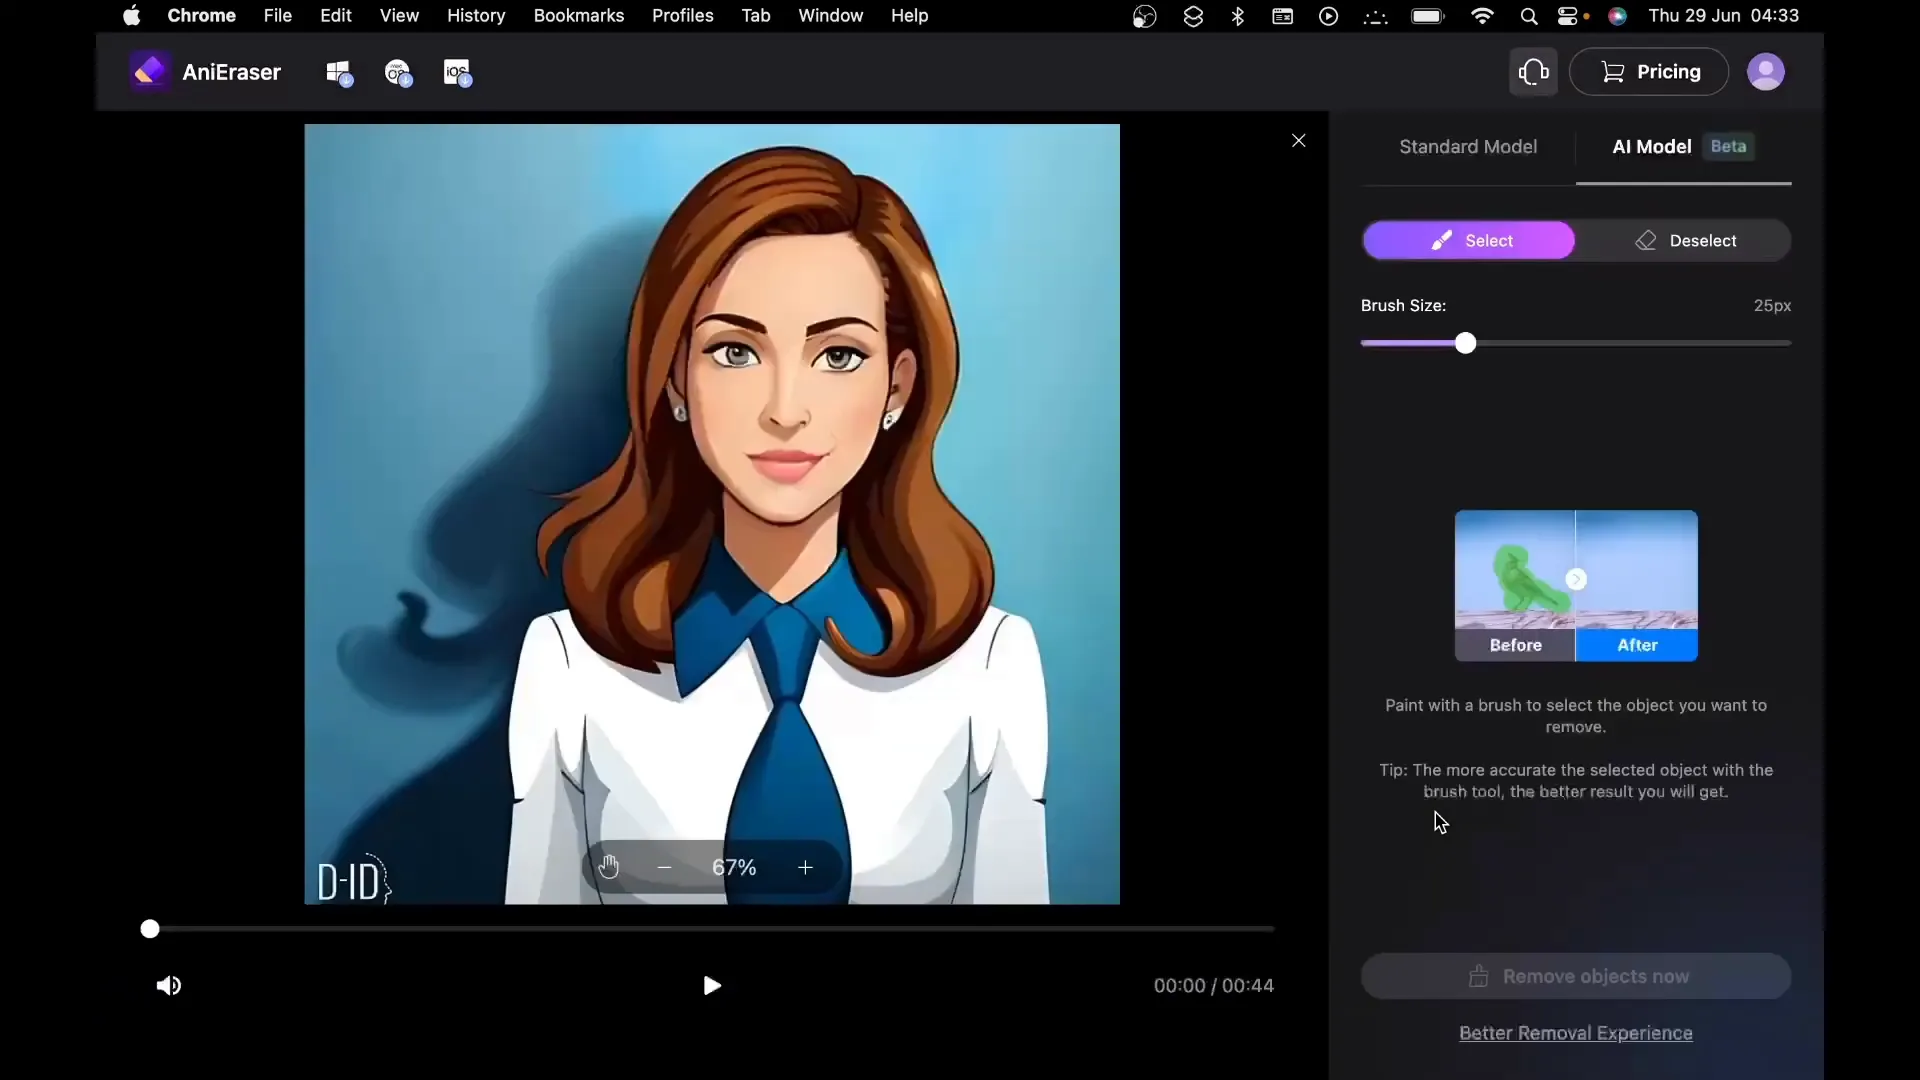The height and width of the screenshot is (1080, 1920).
Task: Download the Windows version of AniEraser
Action: (339, 73)
